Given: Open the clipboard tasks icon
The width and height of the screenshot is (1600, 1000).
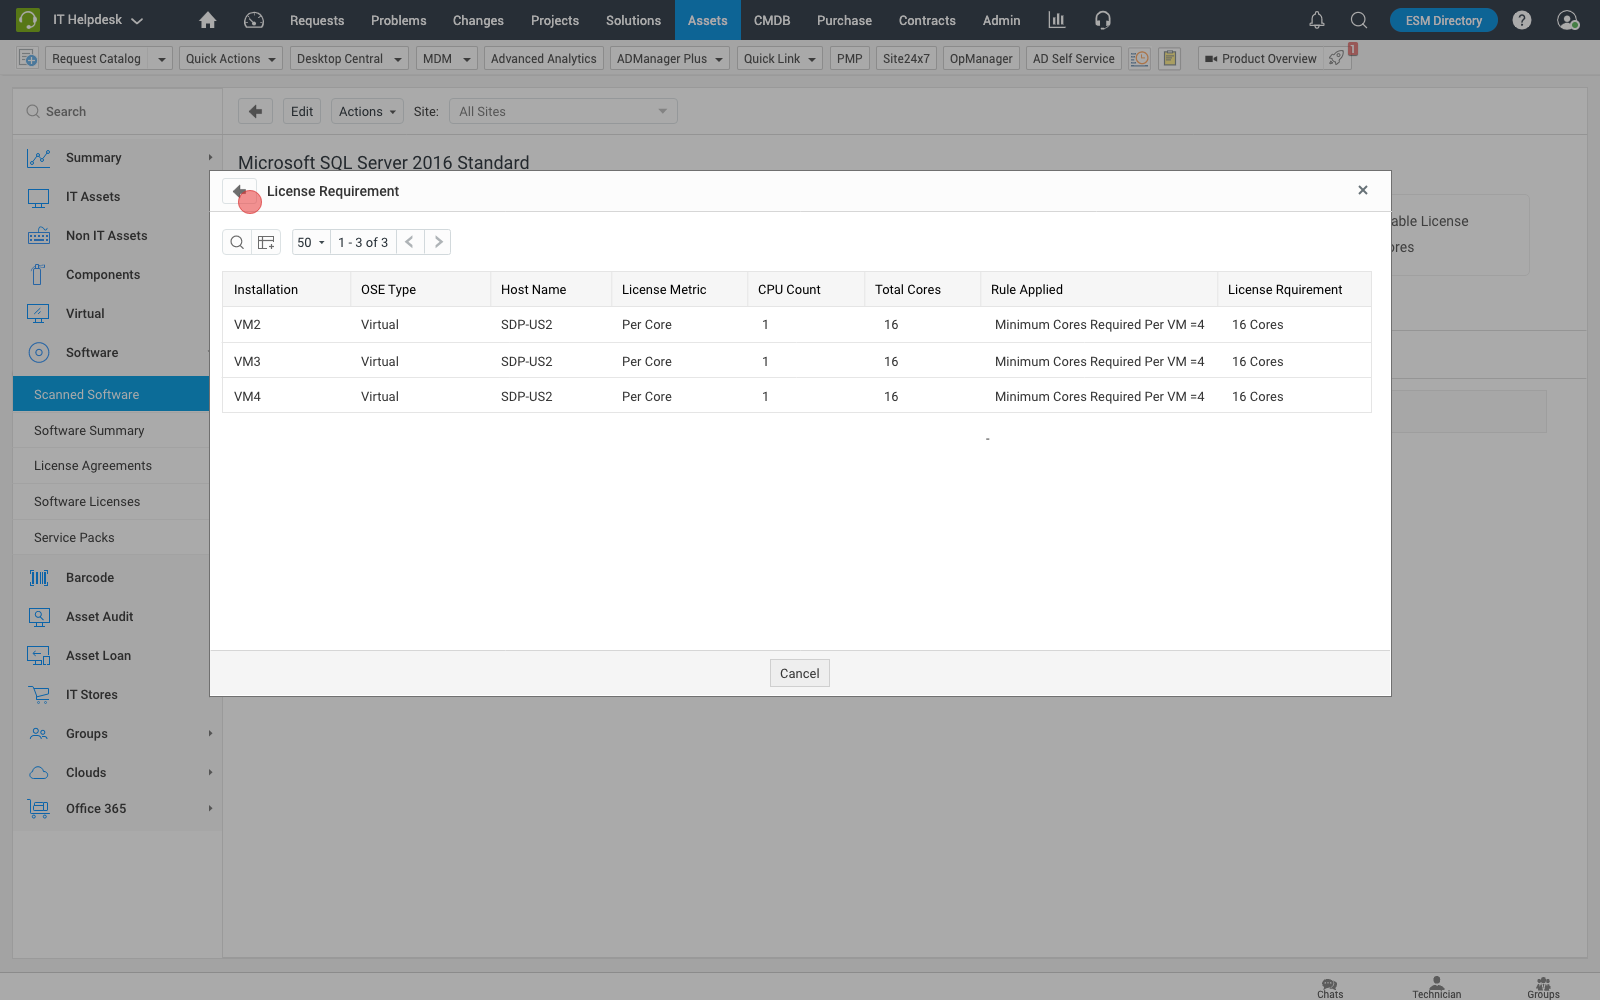Looking at the screenshot, I should (1169, 58).
